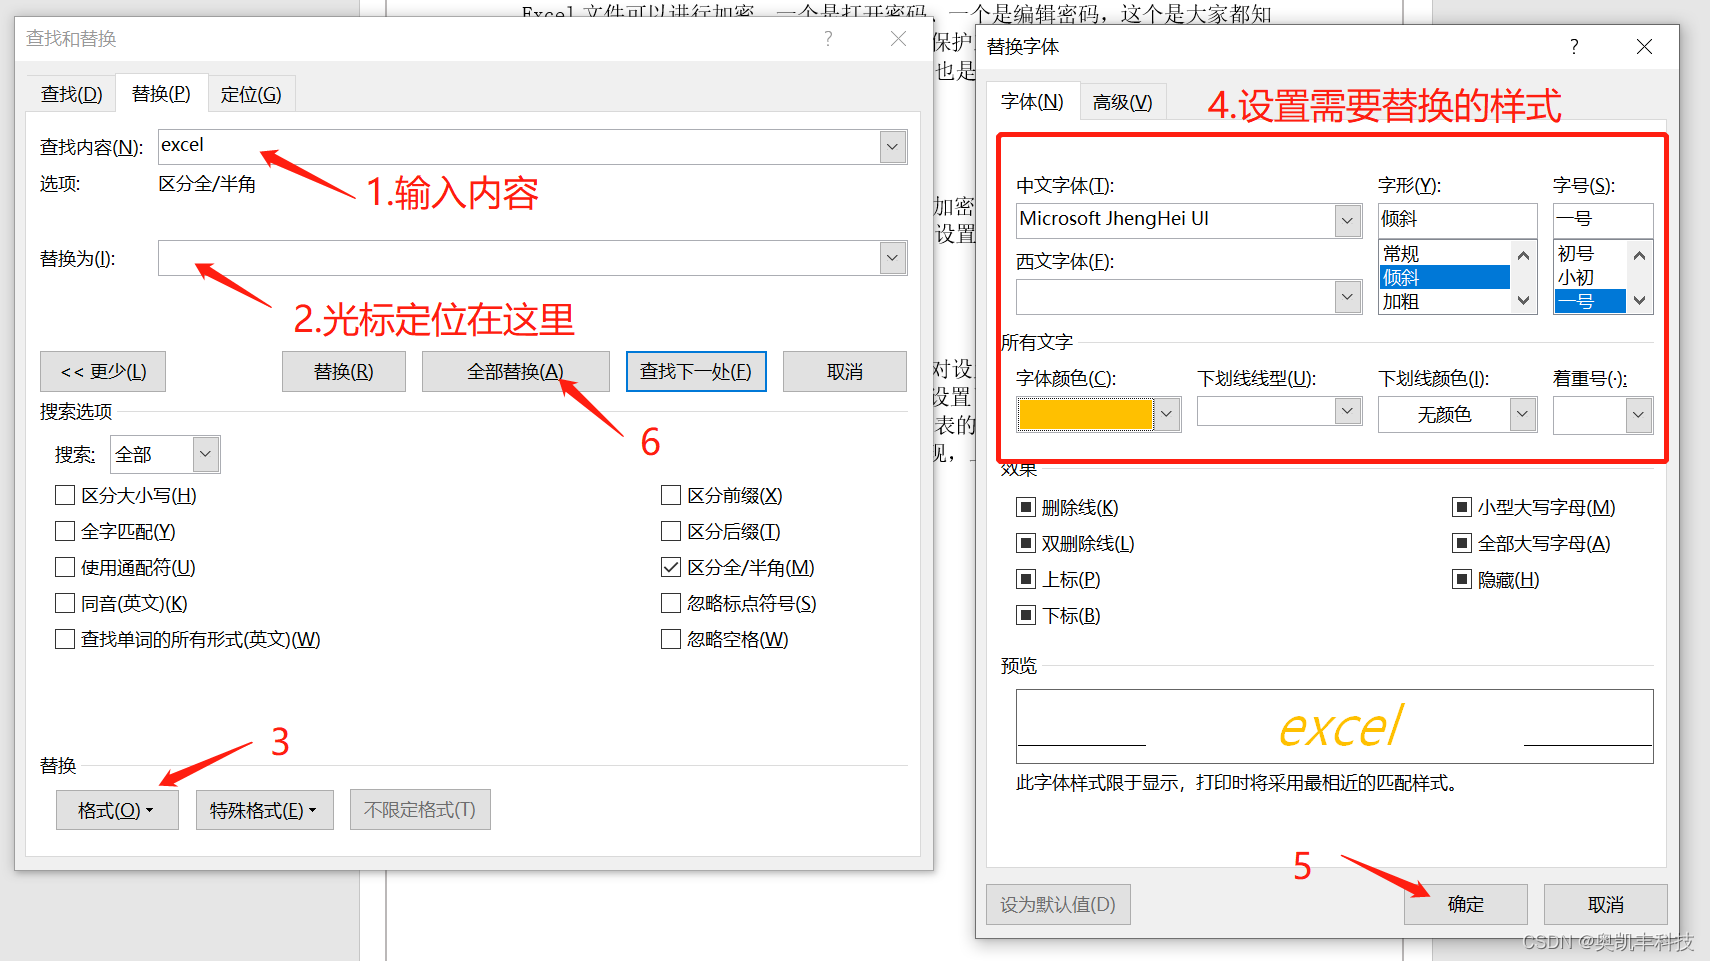The width and height of the screenshot is (1710, 961).
Task: Select 小初 in font size list
Action: (x=1590, y=277)
